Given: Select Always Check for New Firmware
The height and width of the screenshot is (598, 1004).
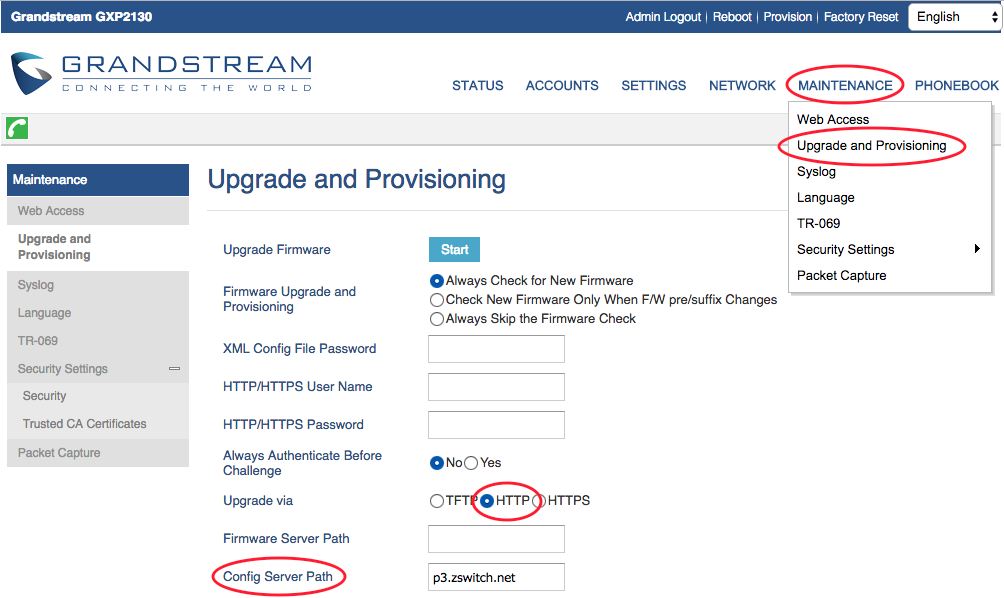Looking at the screenshot, I should click(x=437, y=281).
